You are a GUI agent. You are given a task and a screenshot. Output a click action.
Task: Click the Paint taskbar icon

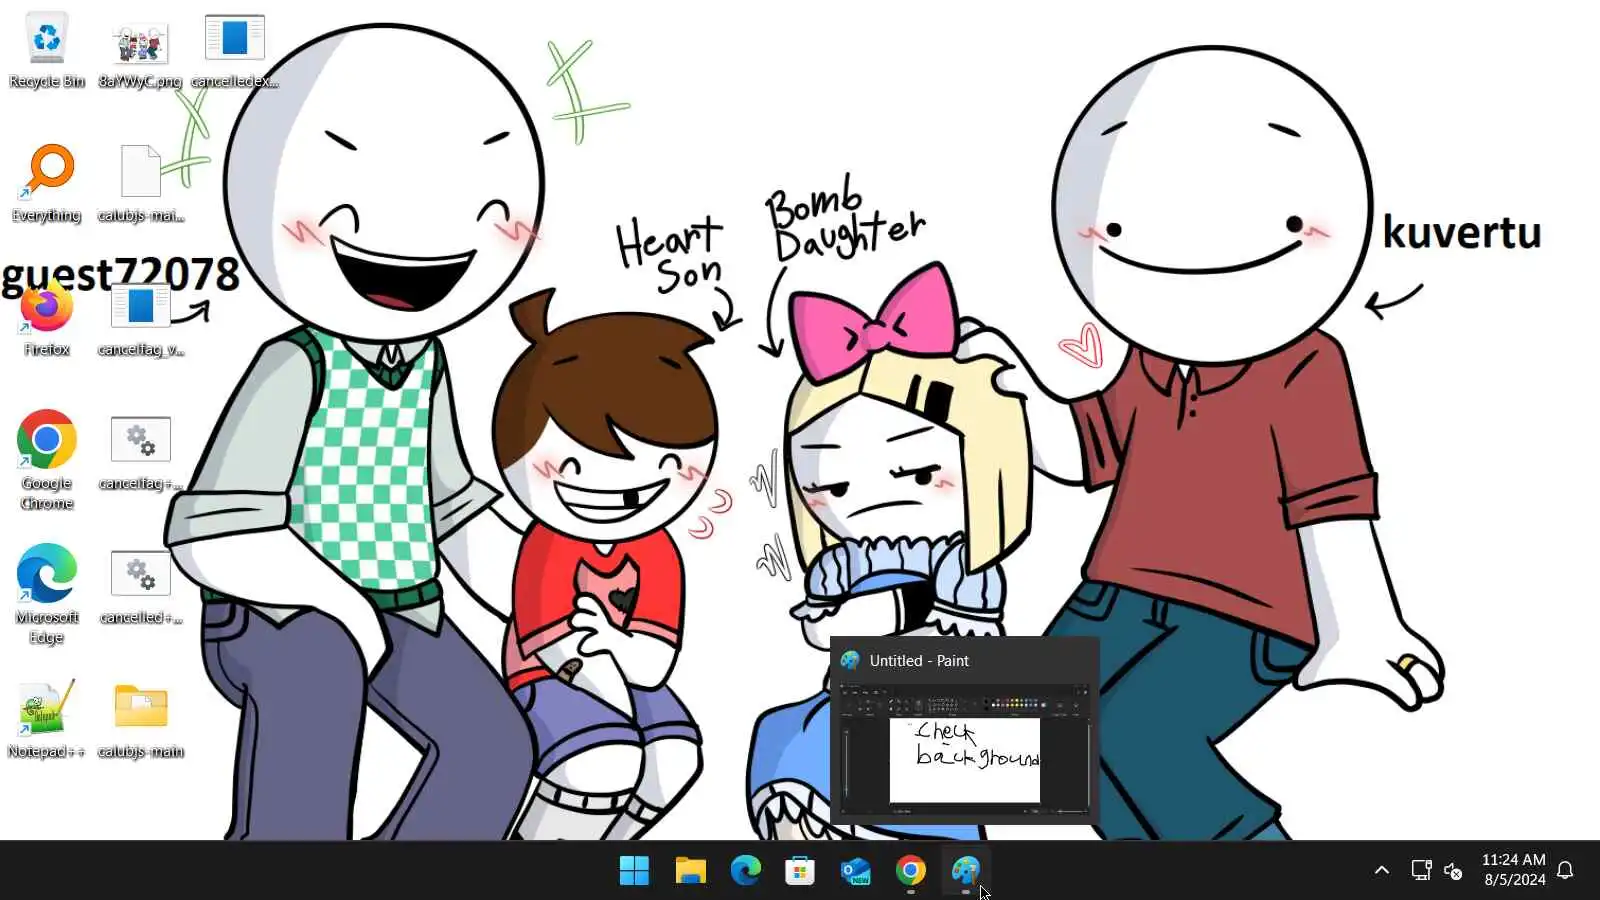point(965,871)
